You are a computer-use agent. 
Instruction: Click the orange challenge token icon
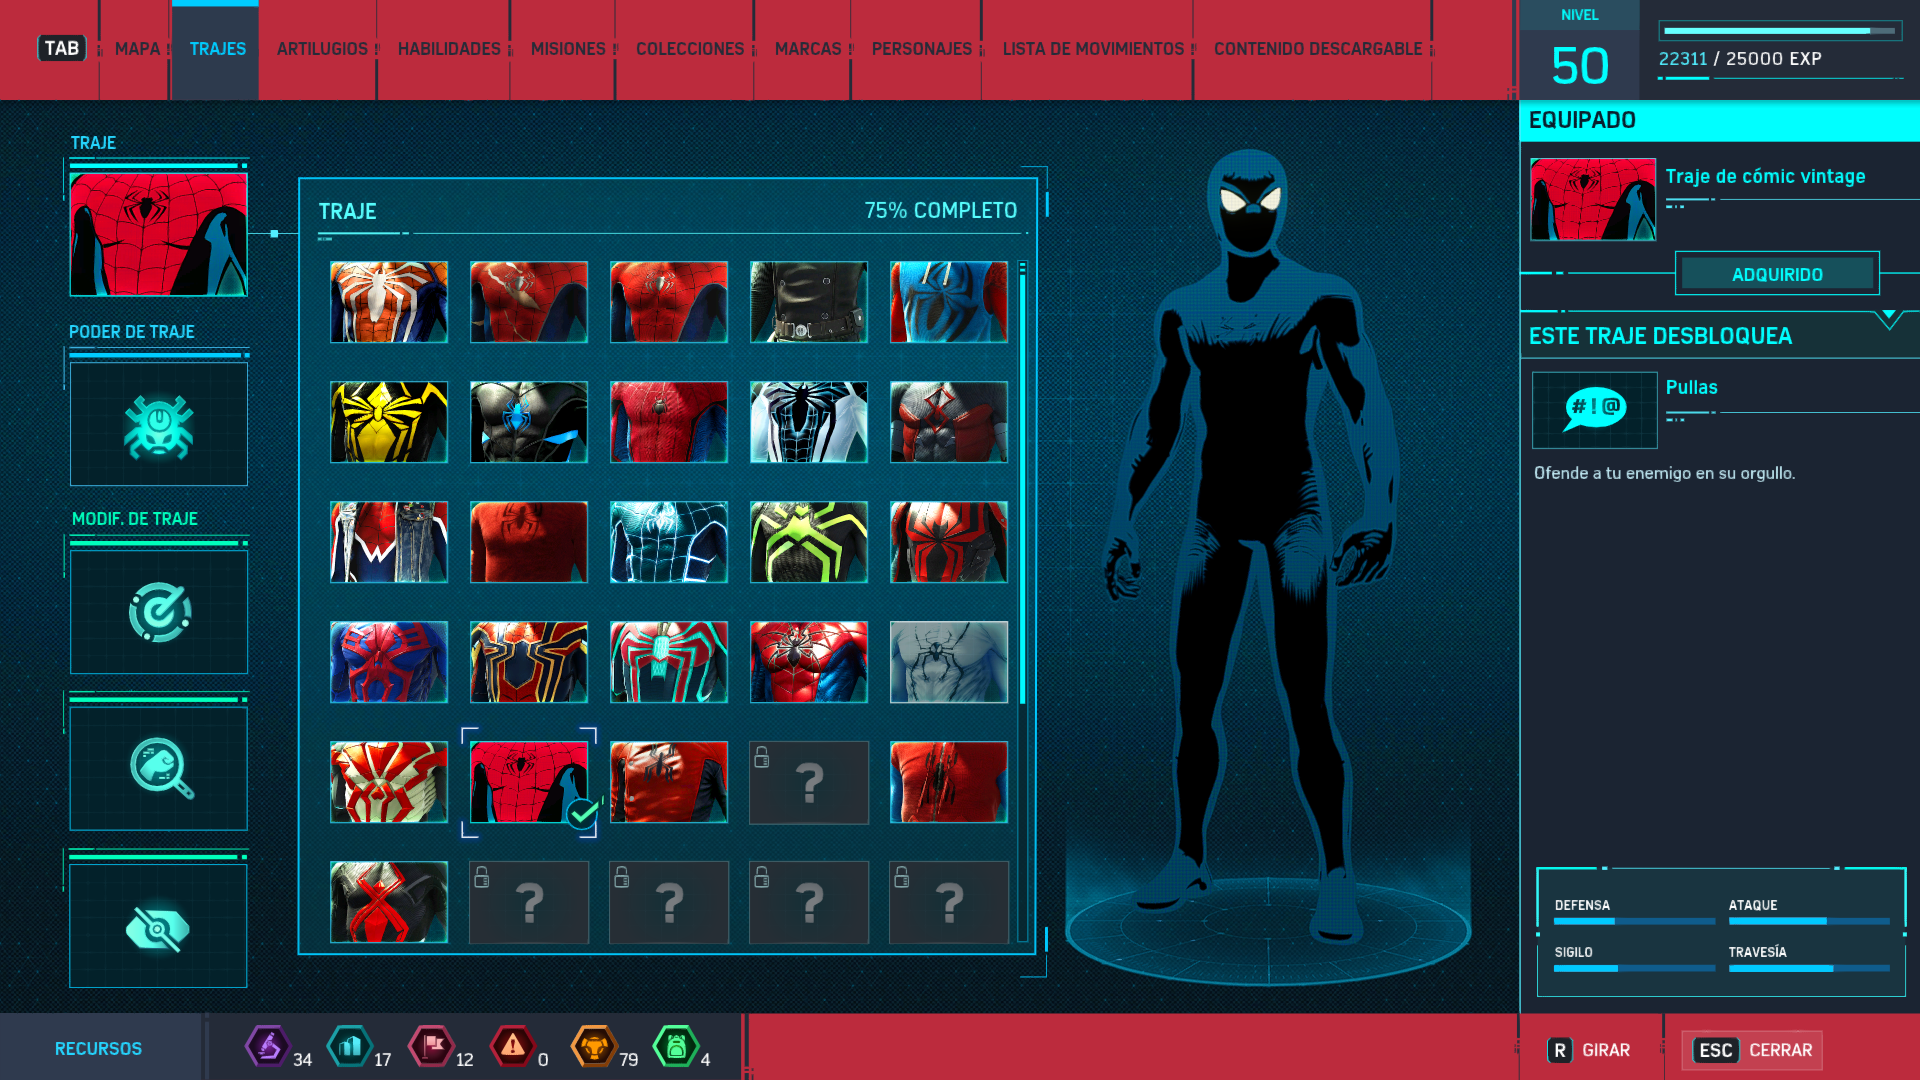click(x=594, y=1047)
